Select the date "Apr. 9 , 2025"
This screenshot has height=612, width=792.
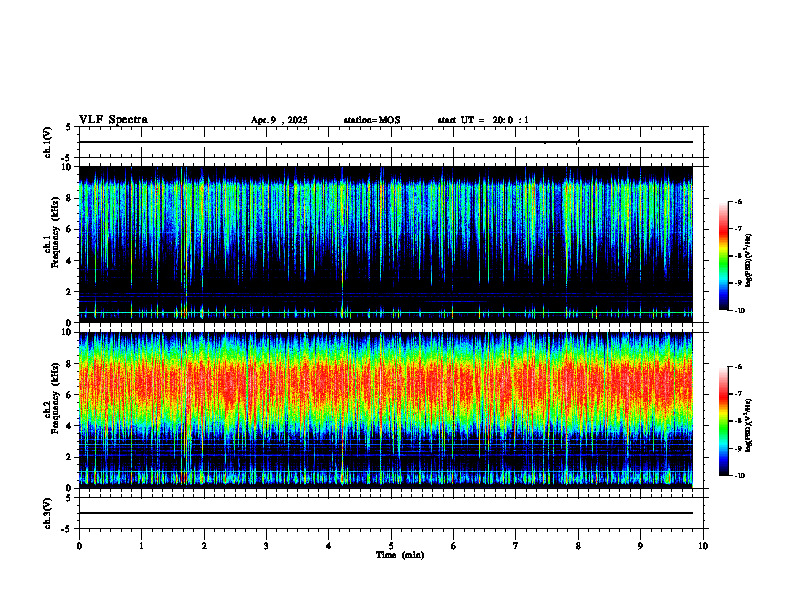point(279,120)
